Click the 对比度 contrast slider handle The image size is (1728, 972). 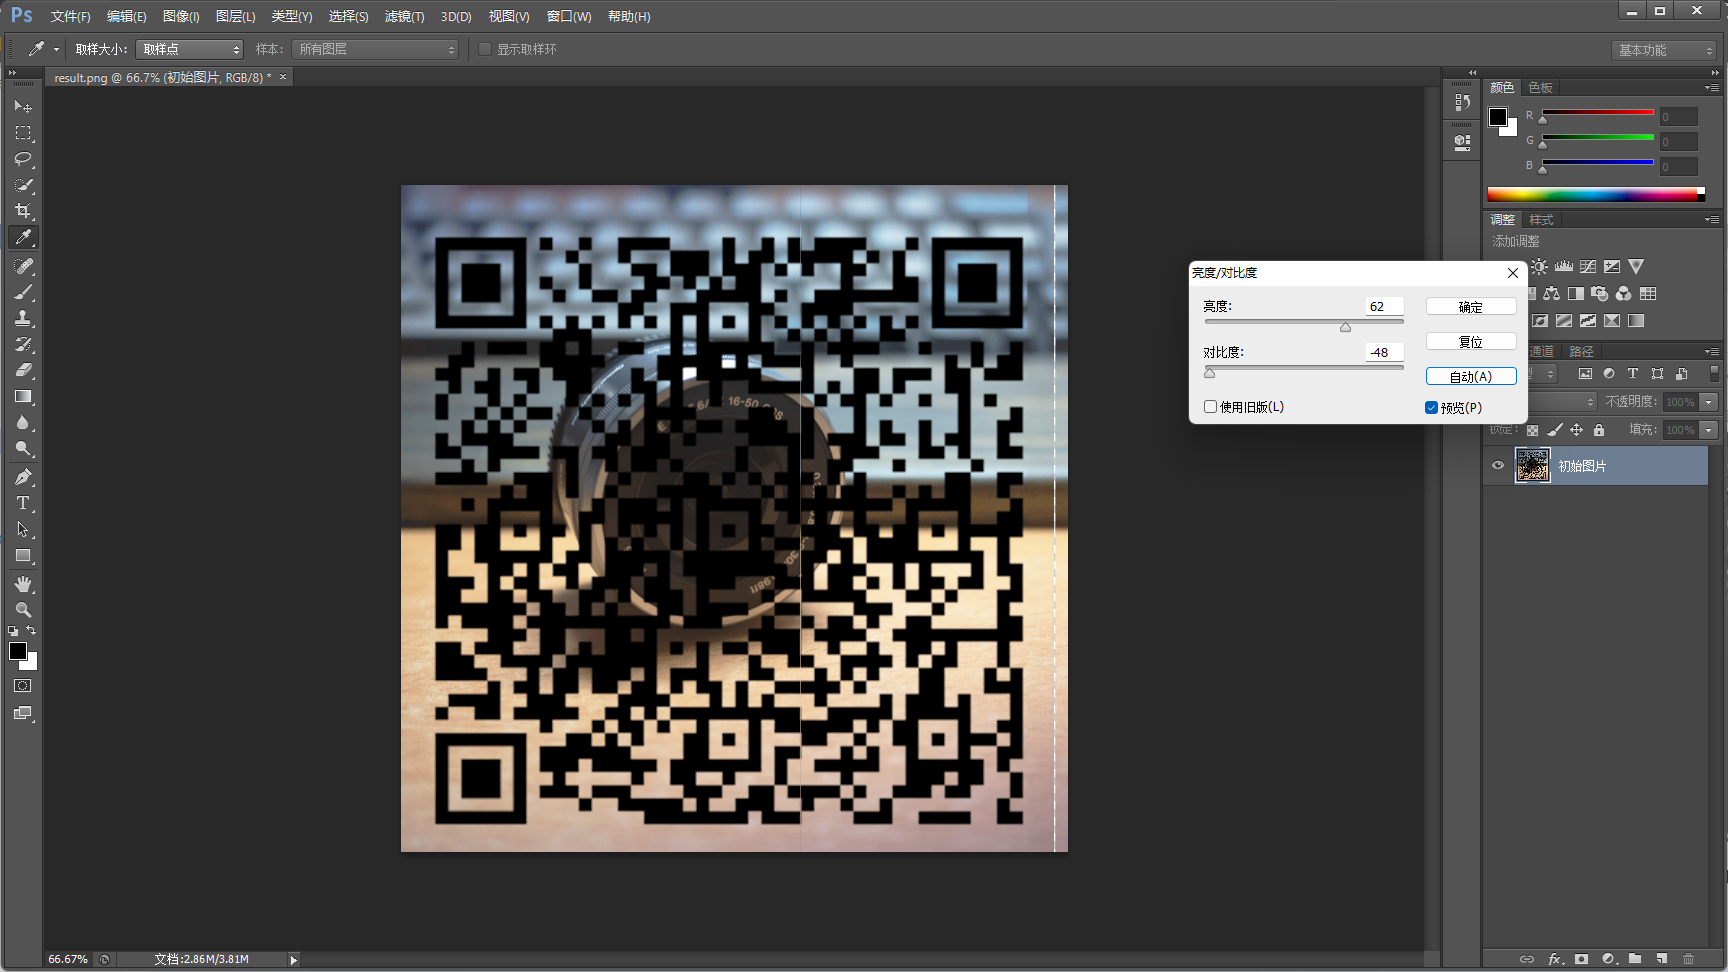coord(1209,373)
